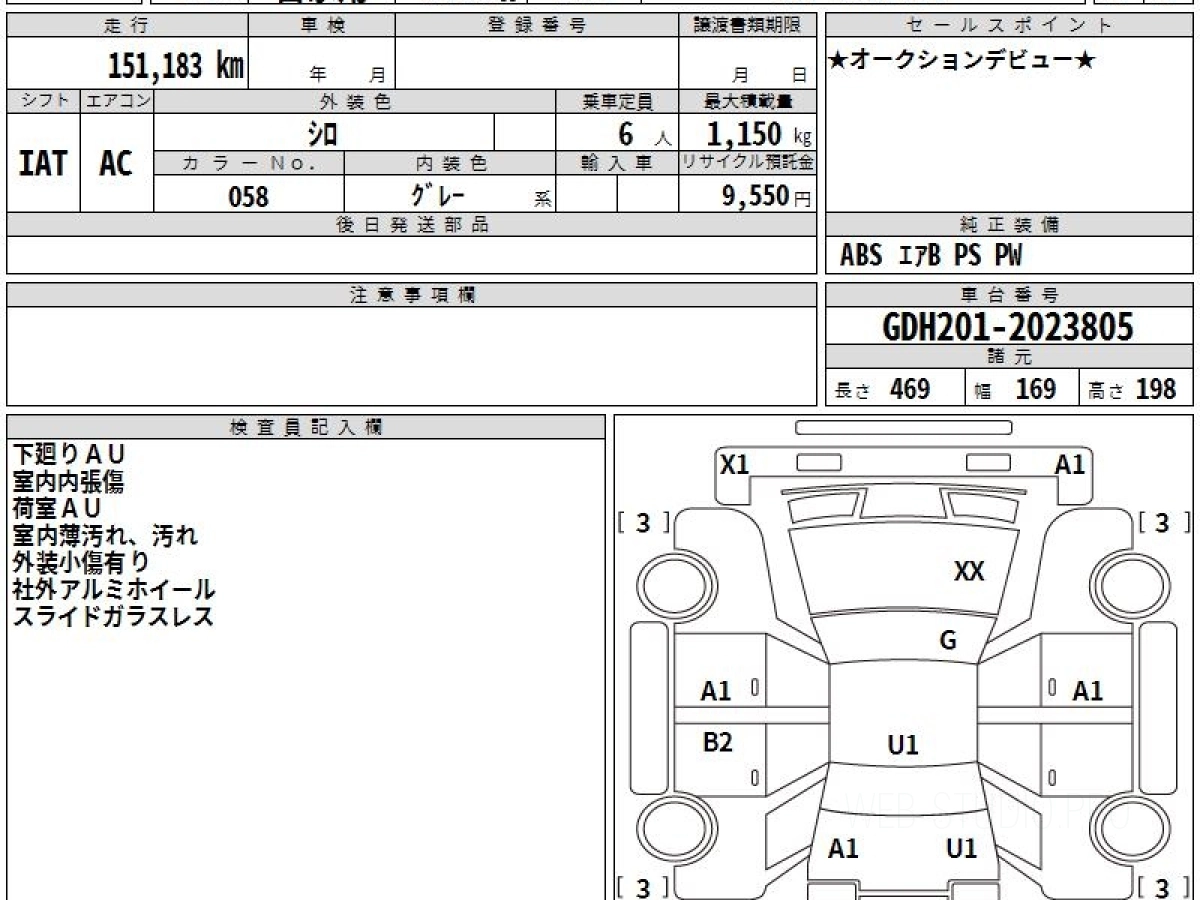Click the A1 mark on the front bumper

coord(1070,464)
